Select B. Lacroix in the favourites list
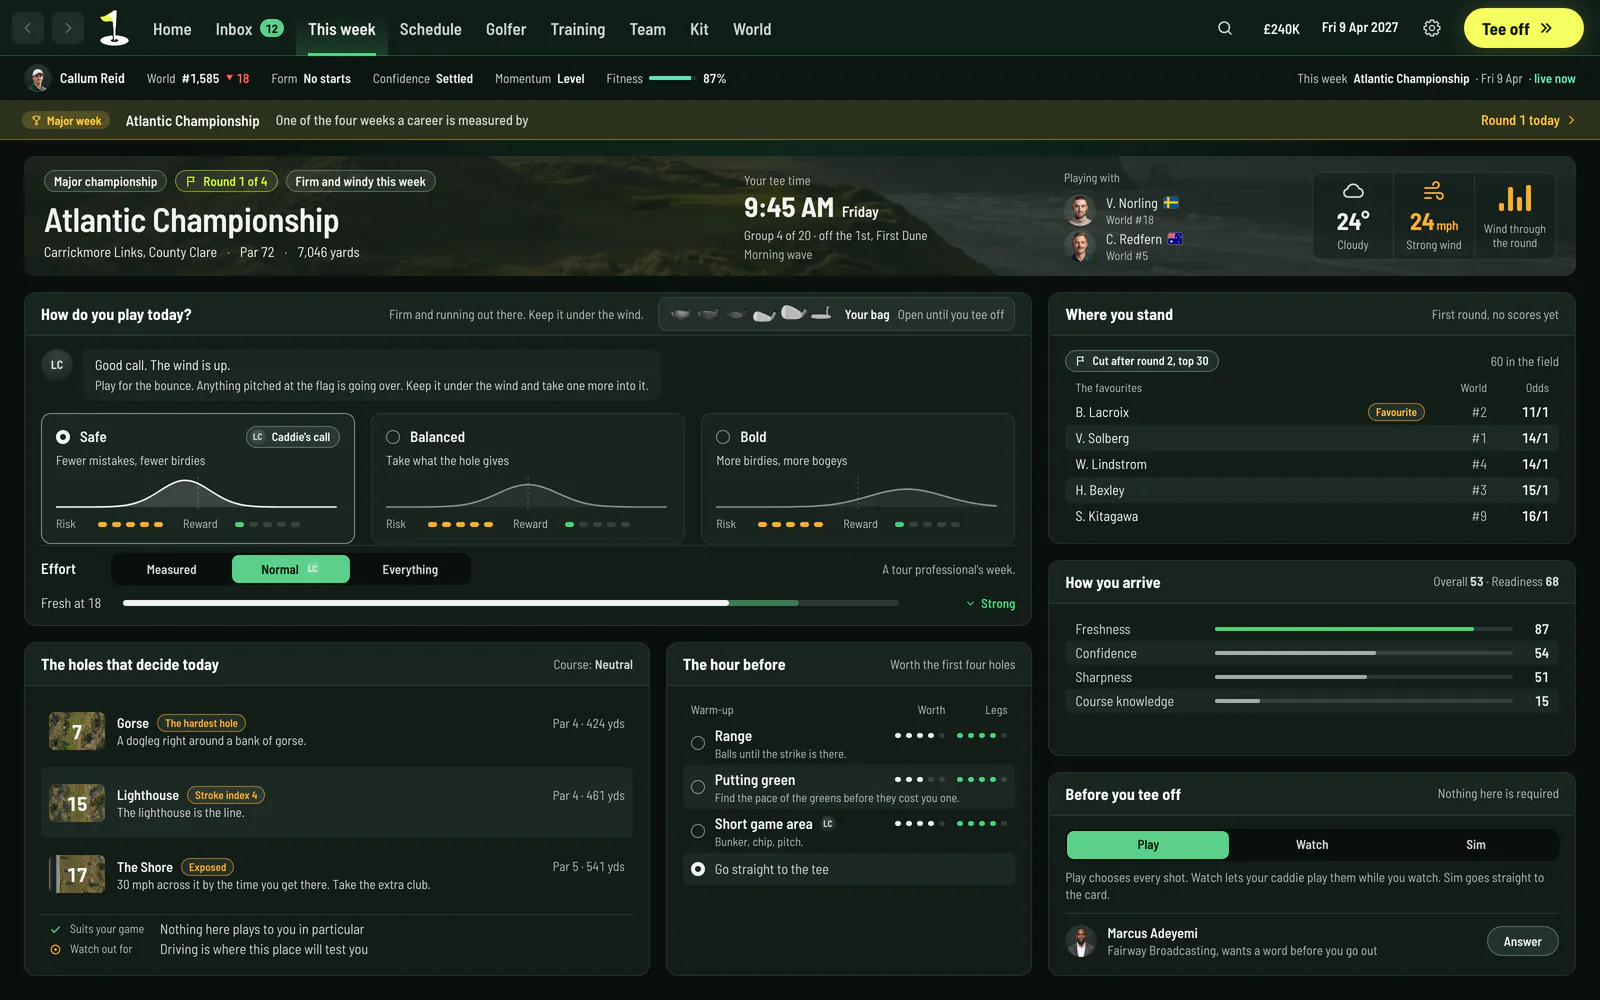1600x1000 pixels. tap(1312, 412)
